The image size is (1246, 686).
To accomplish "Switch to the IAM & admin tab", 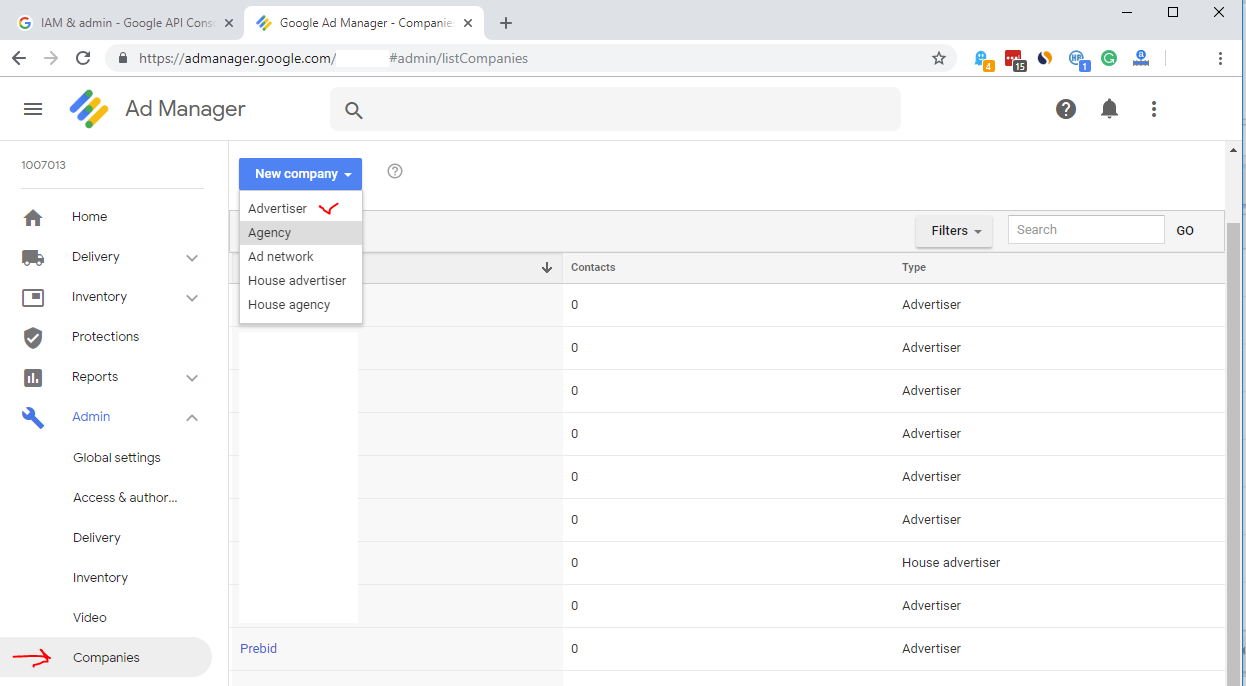I will (x=120, y=22).
